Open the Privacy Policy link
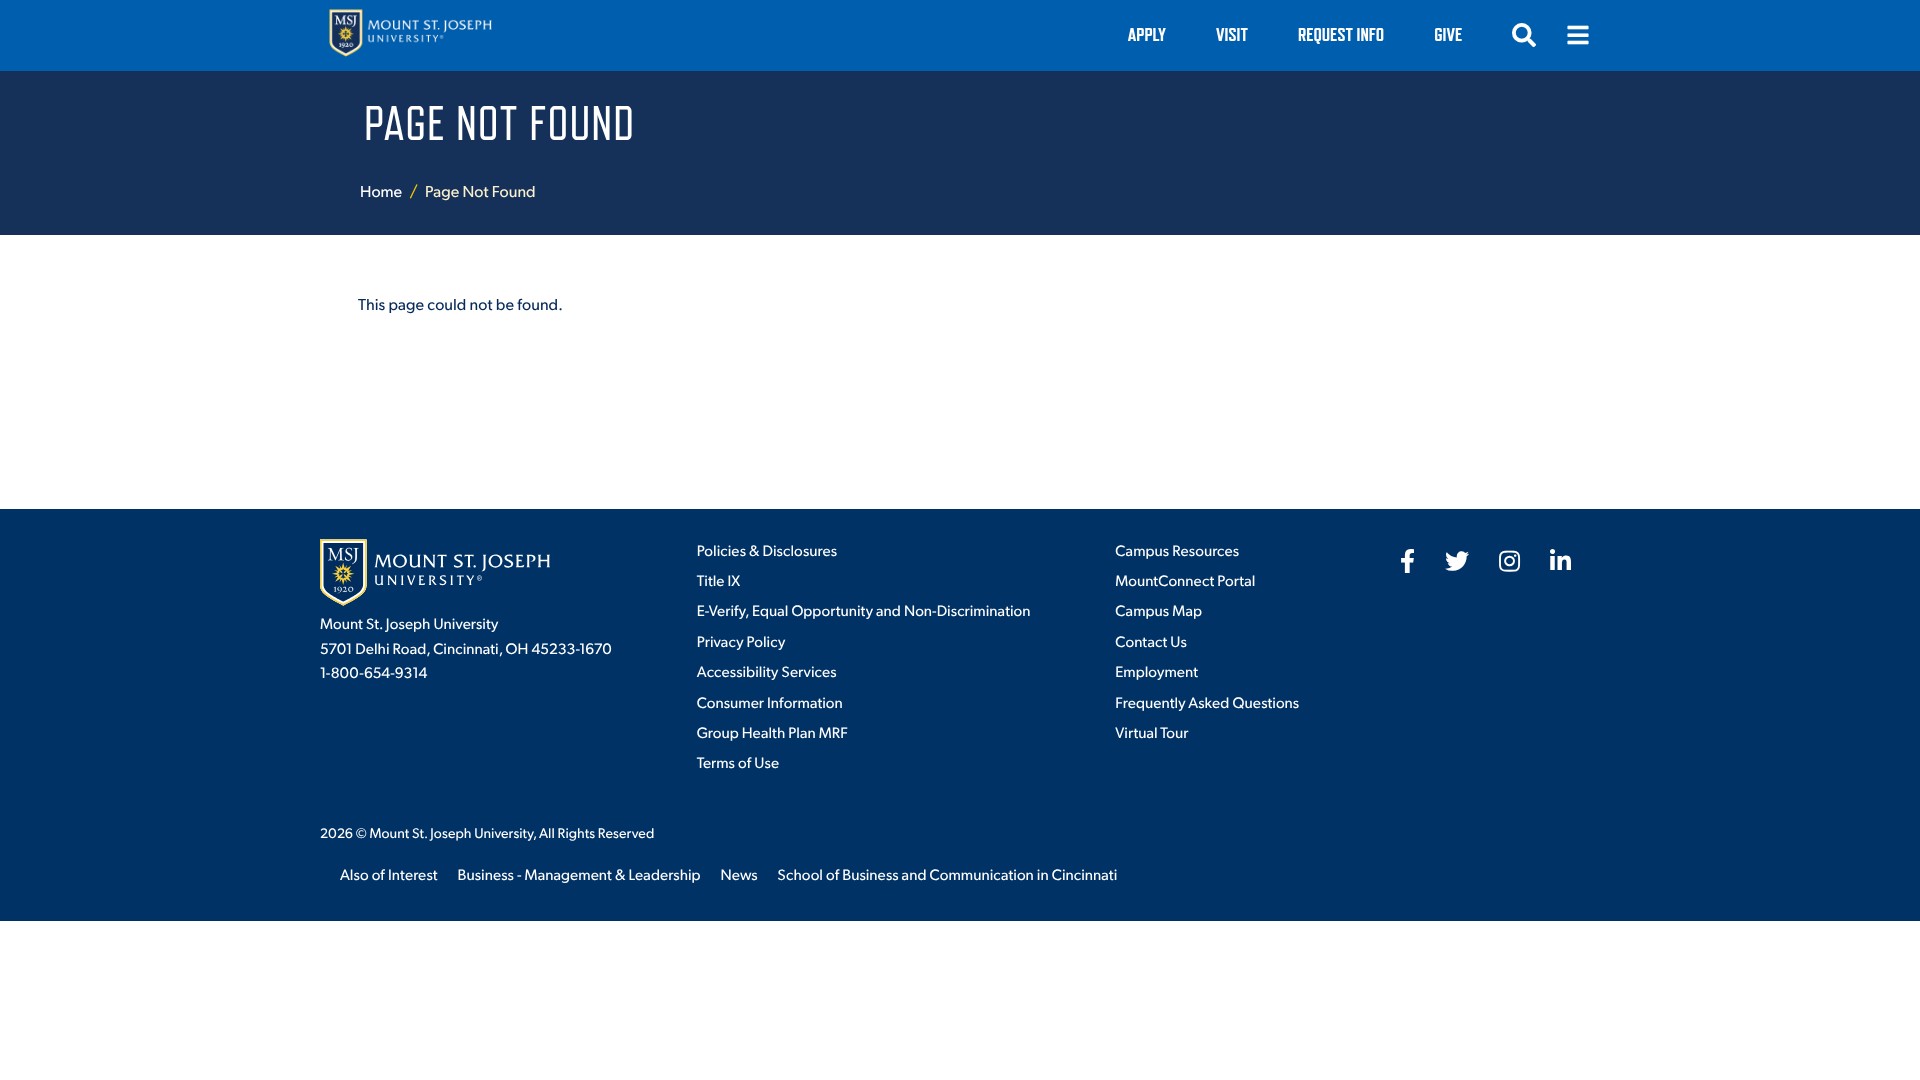 point(740,642)
